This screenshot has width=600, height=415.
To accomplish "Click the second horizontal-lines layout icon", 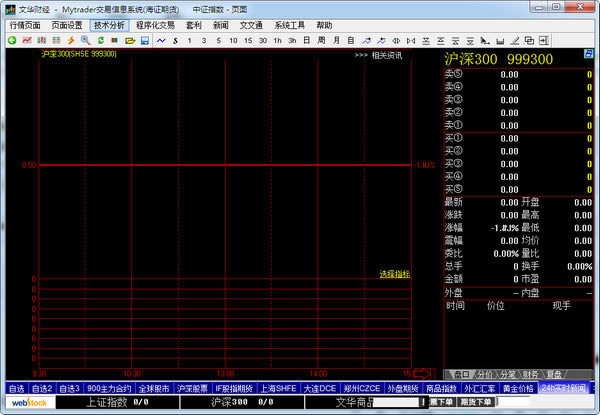I will [x=441, y=40].
